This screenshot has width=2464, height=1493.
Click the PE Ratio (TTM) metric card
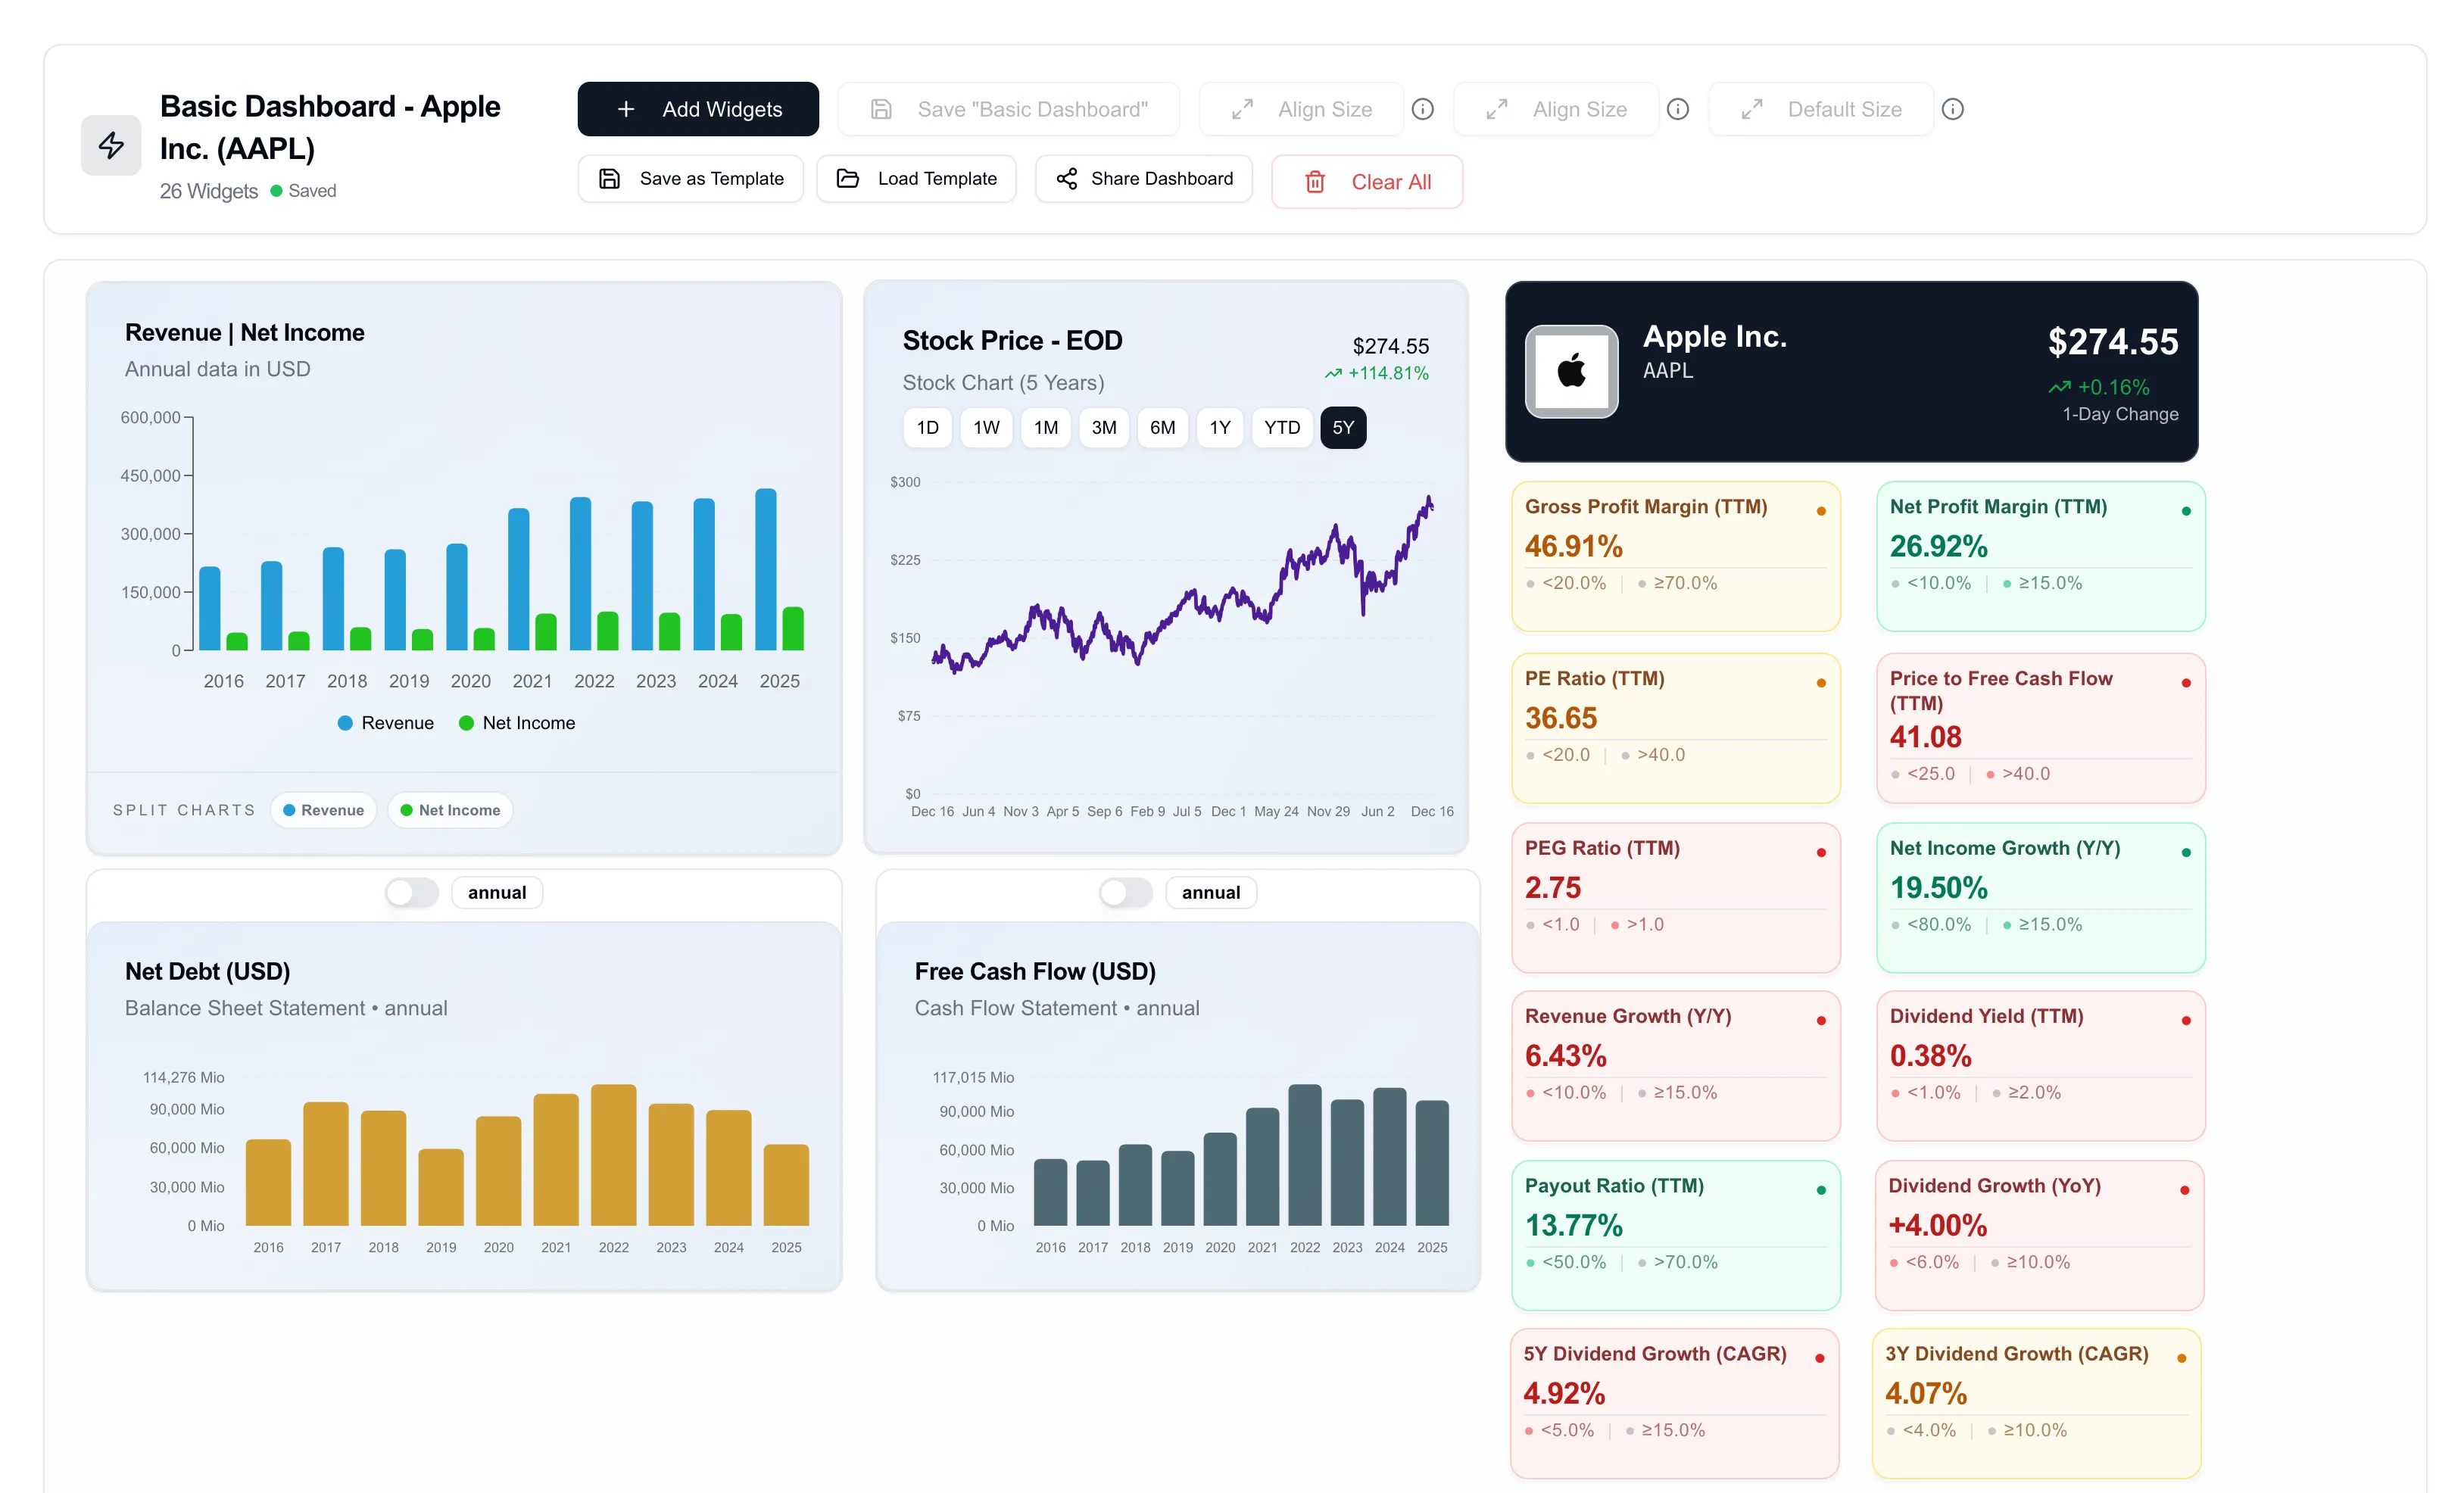pyautogui.click(x=1676, y=727)
